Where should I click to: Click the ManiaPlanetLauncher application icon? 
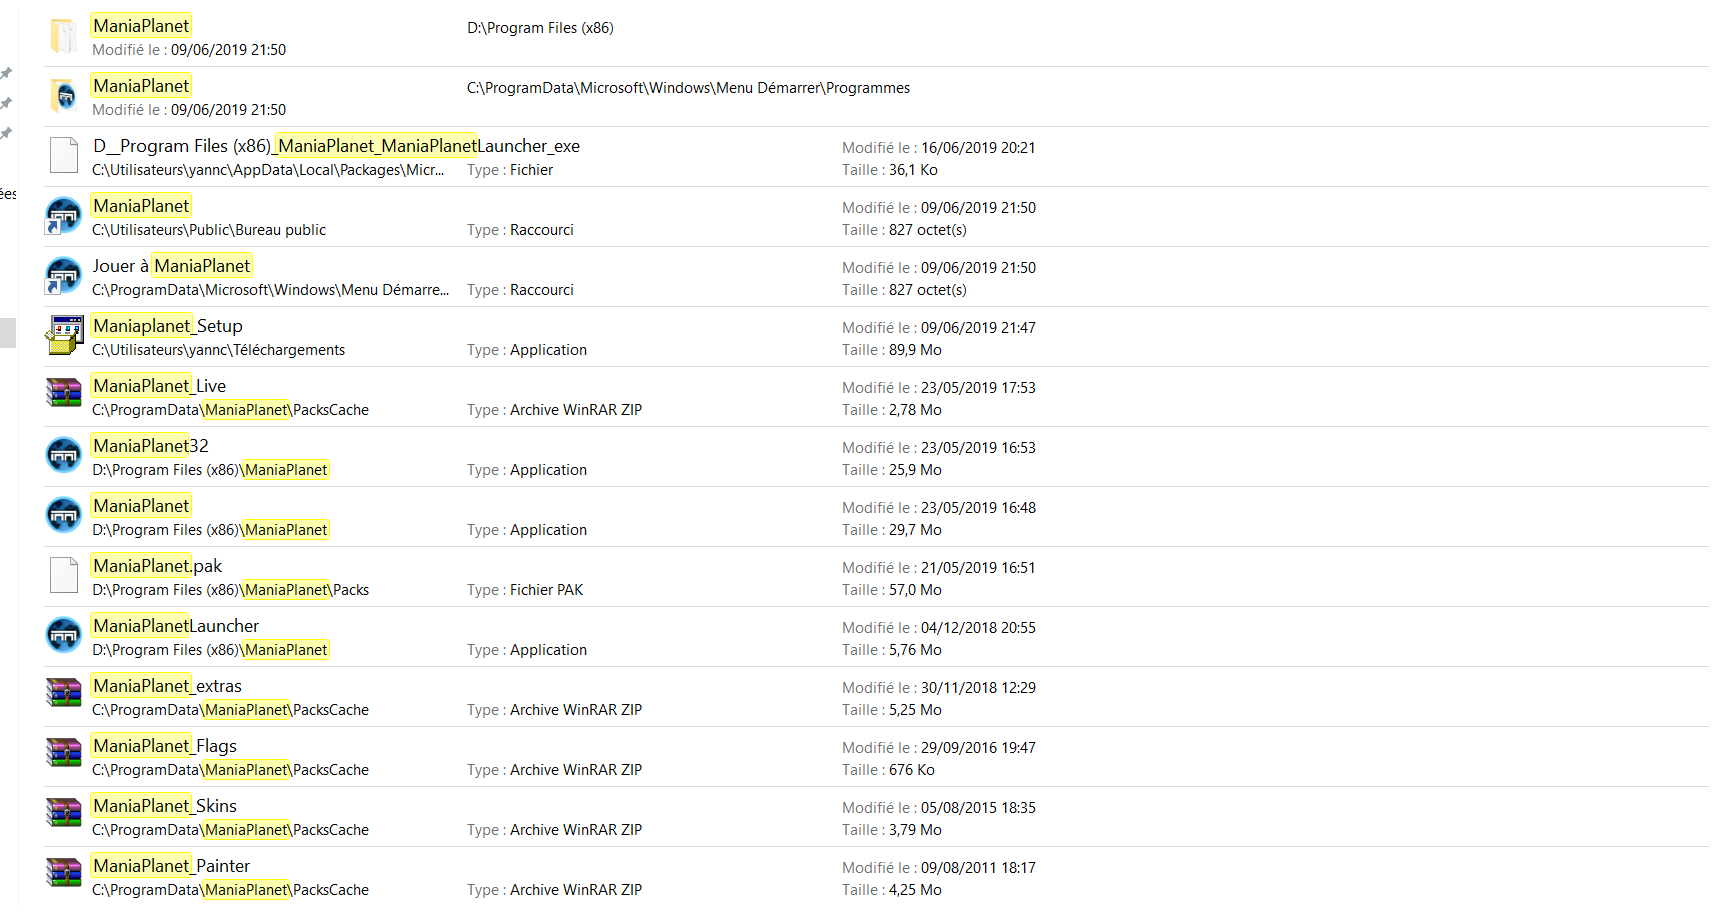64,635
